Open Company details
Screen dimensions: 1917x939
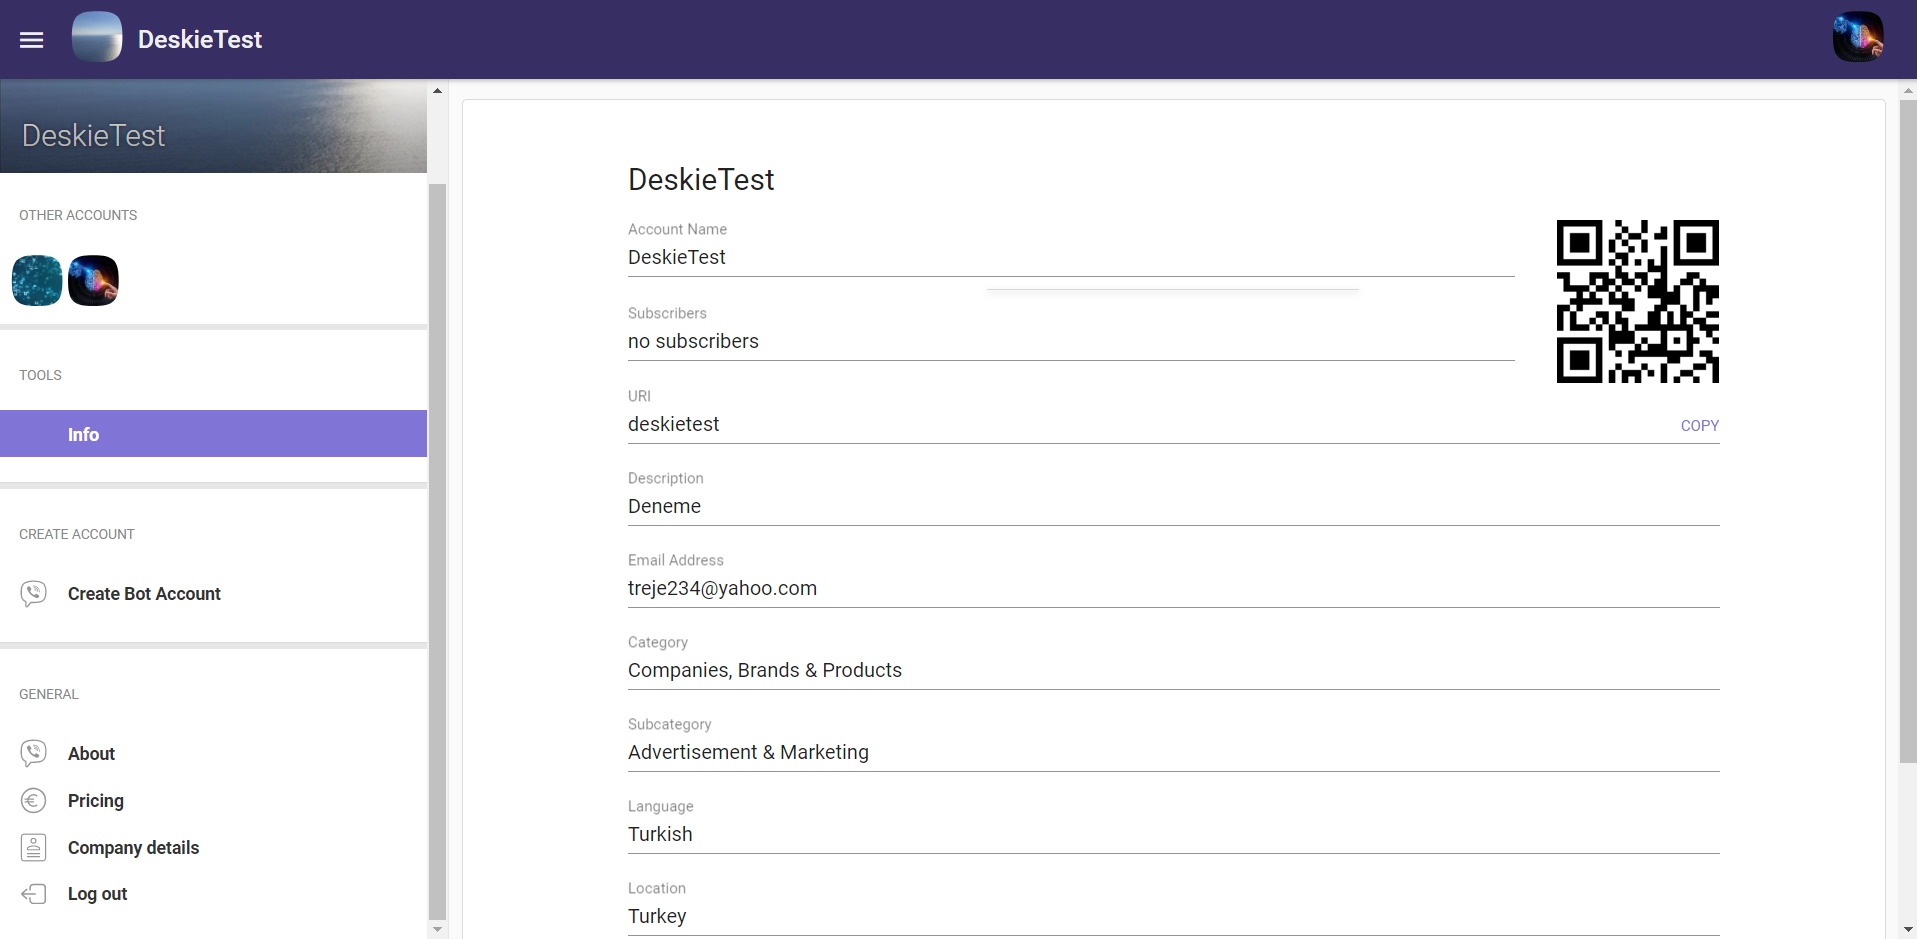(x=133, y=848)
